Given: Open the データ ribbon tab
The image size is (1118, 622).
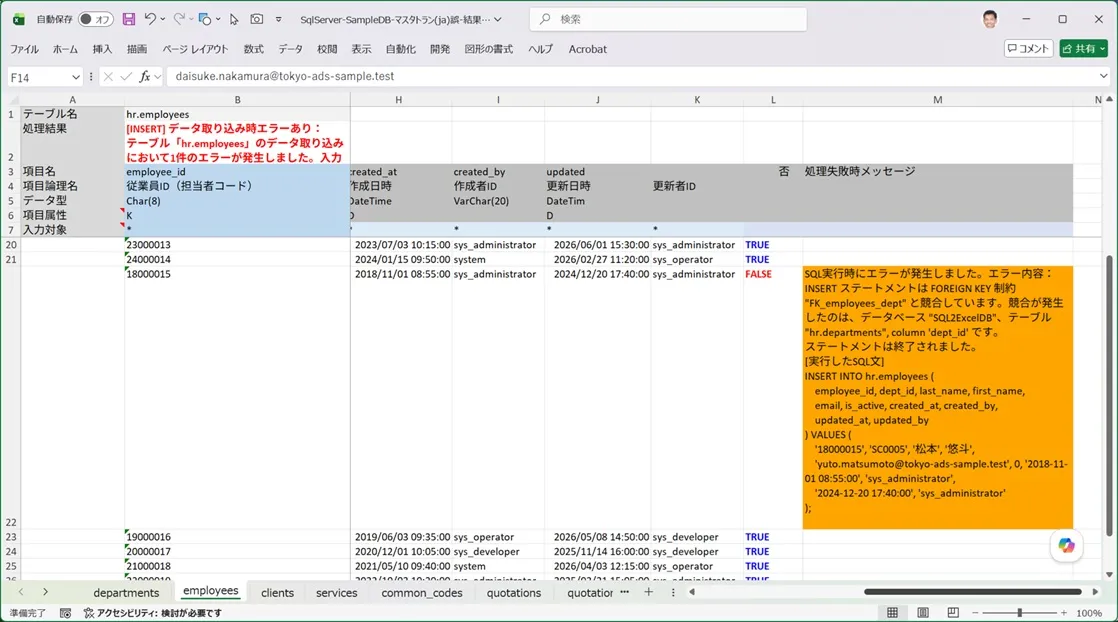Looking at the screenshot, I should [x=290, y=49].
